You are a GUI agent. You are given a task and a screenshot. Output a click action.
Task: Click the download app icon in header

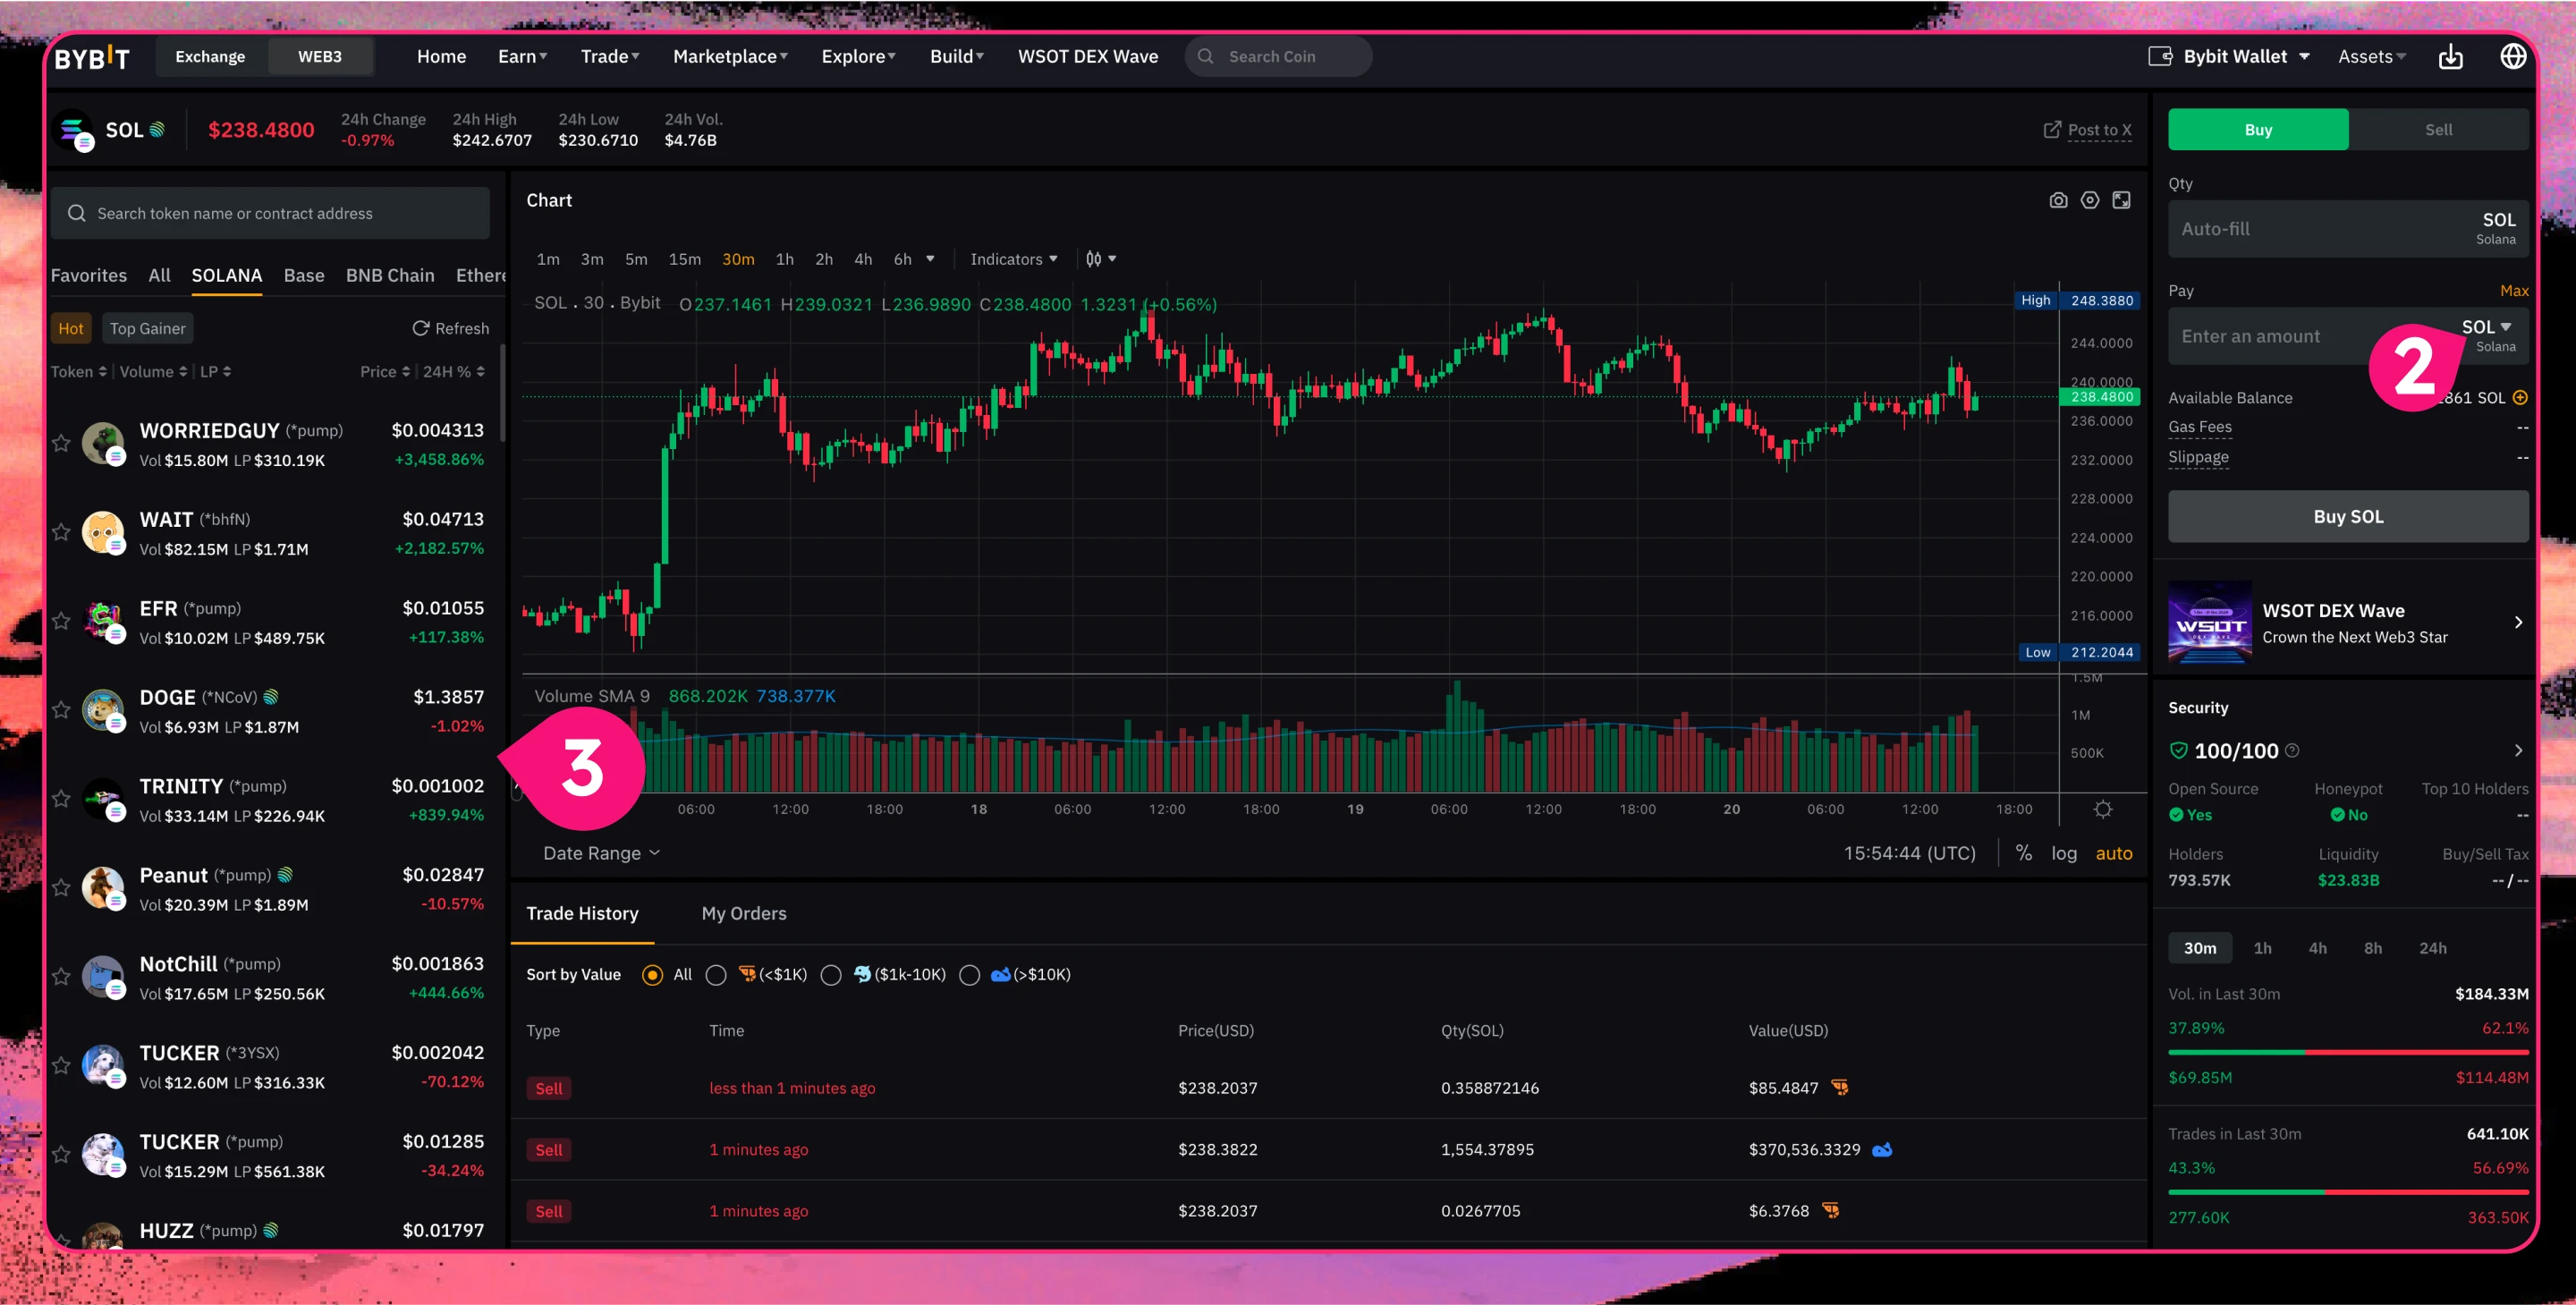pyautogui.click(x=2451, y=57)
